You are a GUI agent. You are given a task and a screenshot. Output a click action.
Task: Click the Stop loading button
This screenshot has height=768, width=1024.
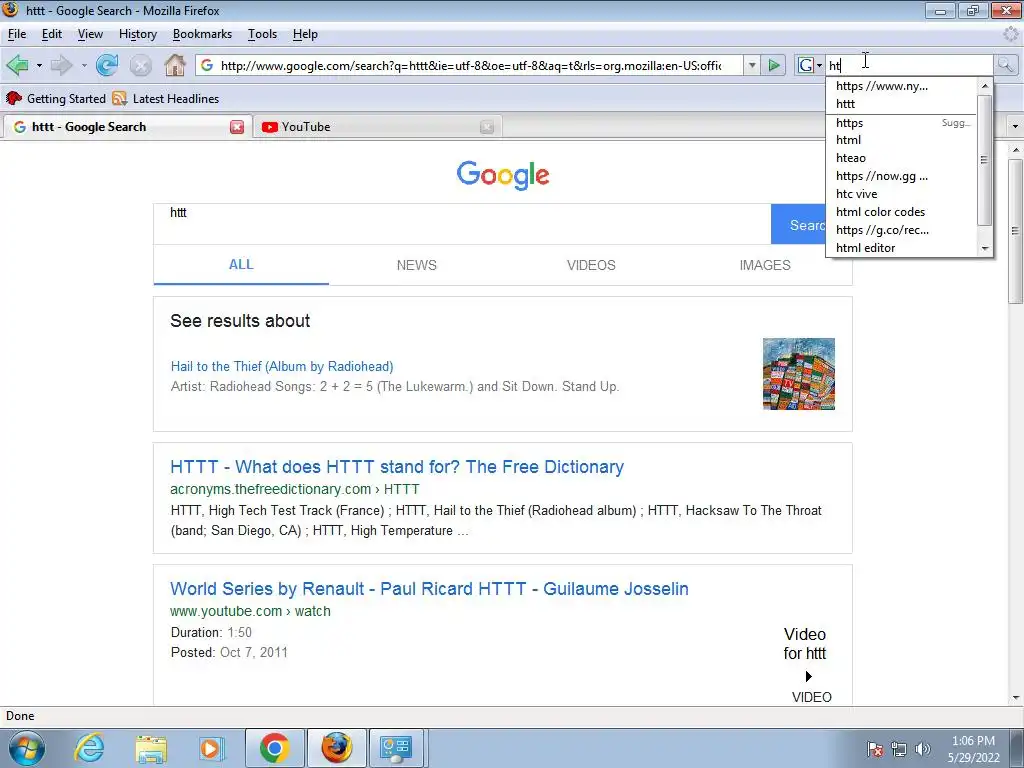[x=140, y=65]
